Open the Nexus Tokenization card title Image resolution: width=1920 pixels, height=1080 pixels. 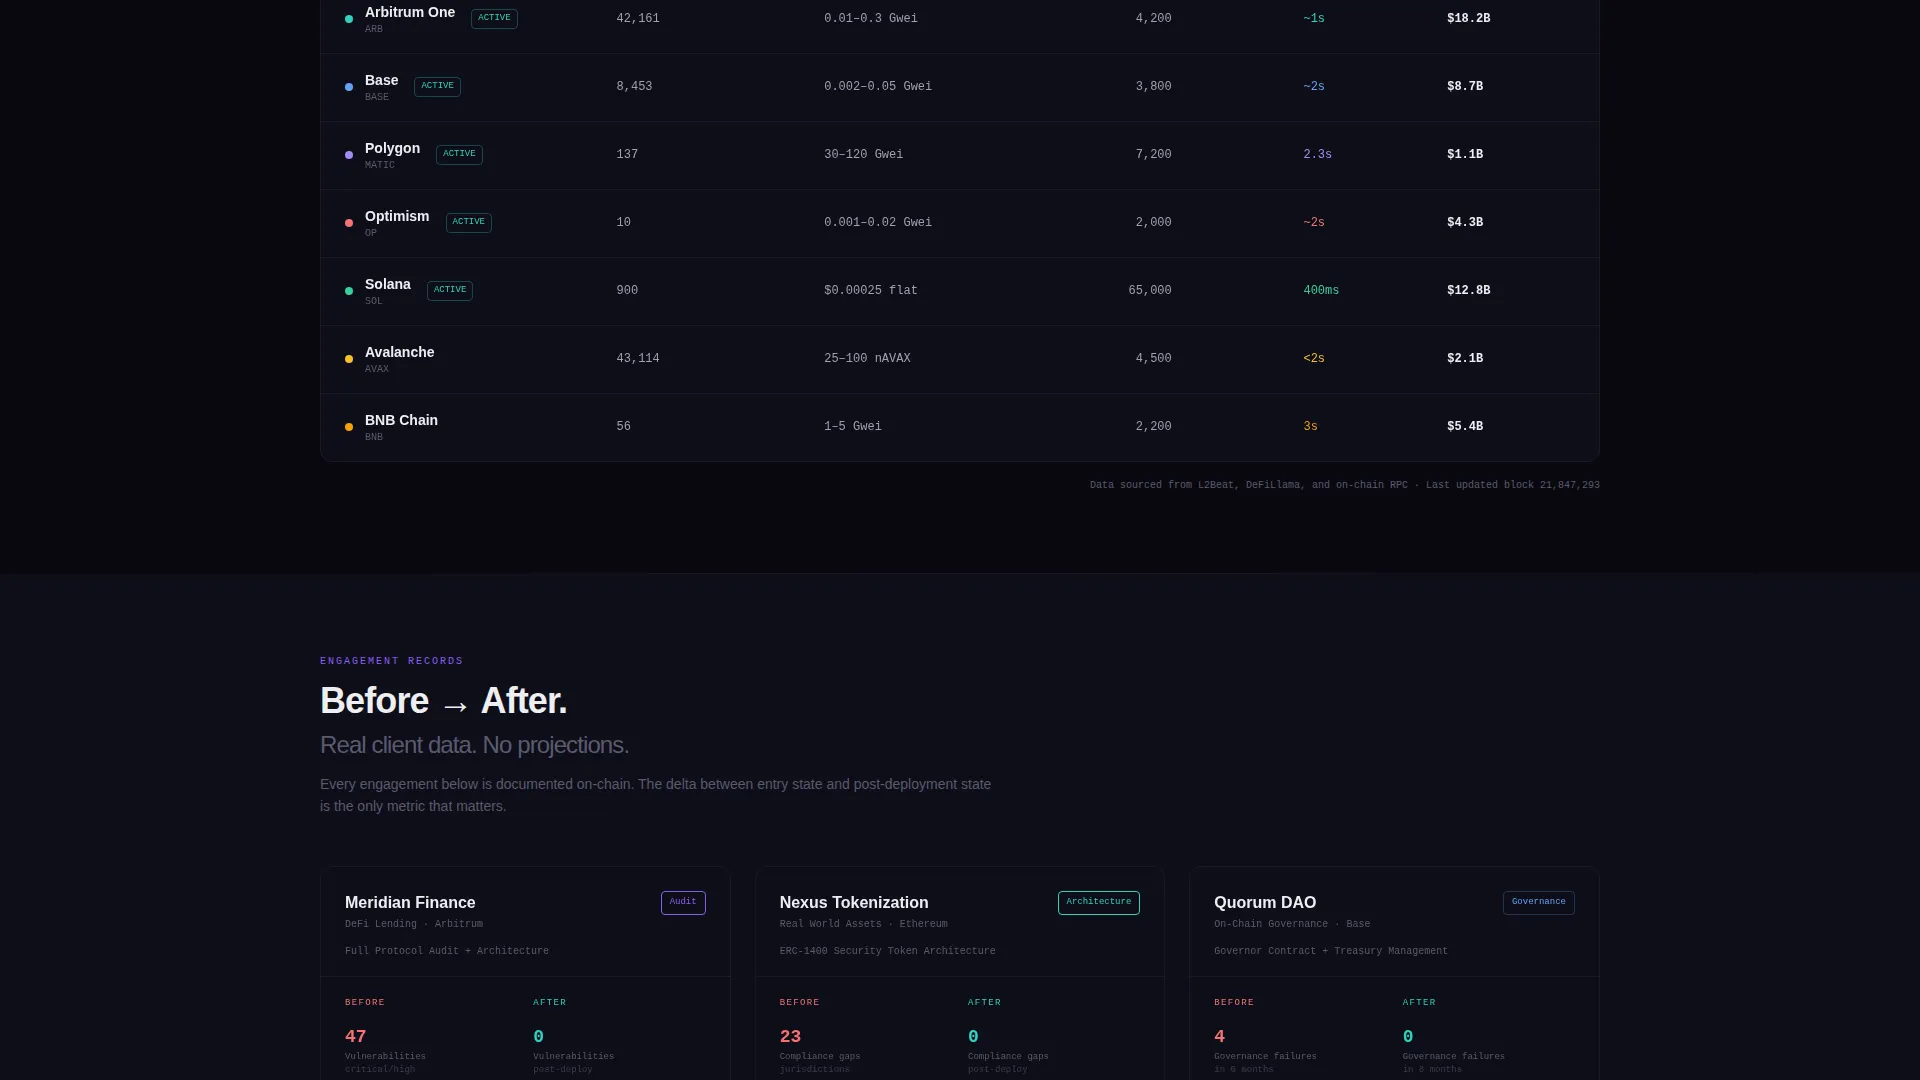point(854,902)
